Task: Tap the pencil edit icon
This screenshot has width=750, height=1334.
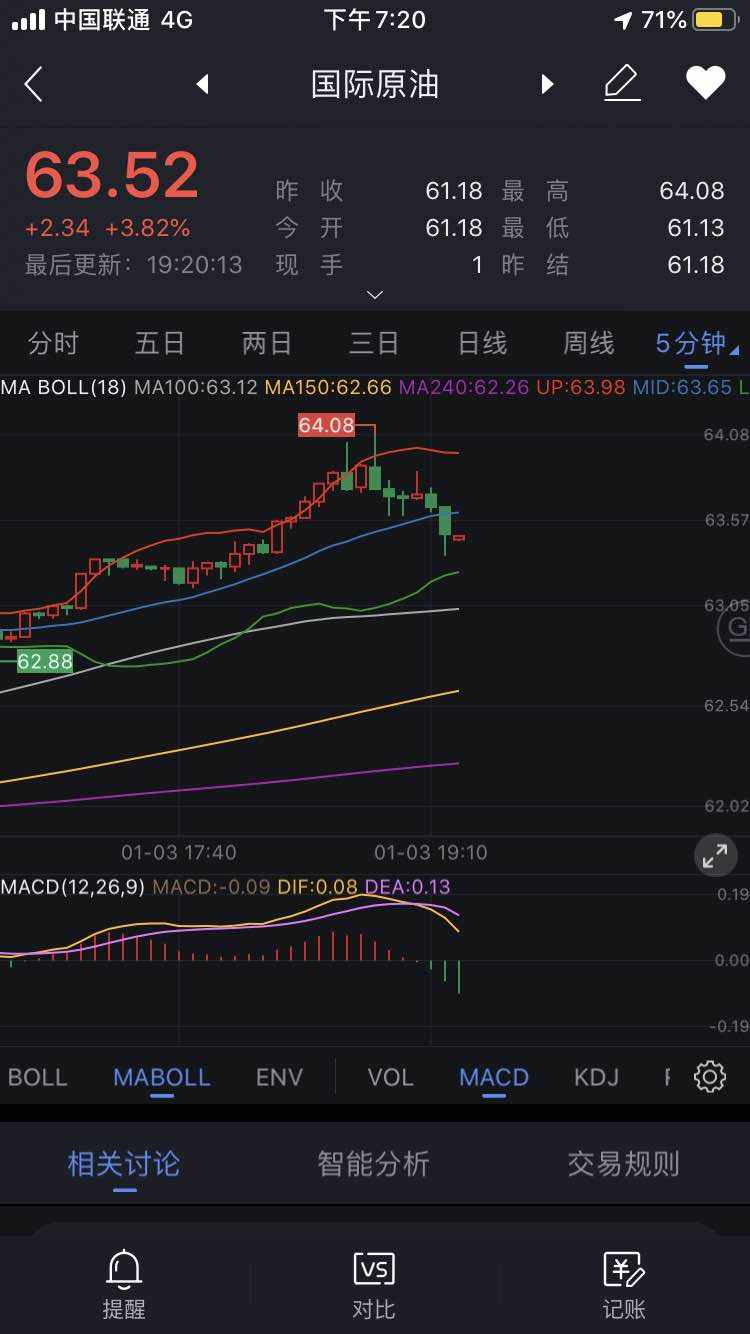Action: [622, 83]
